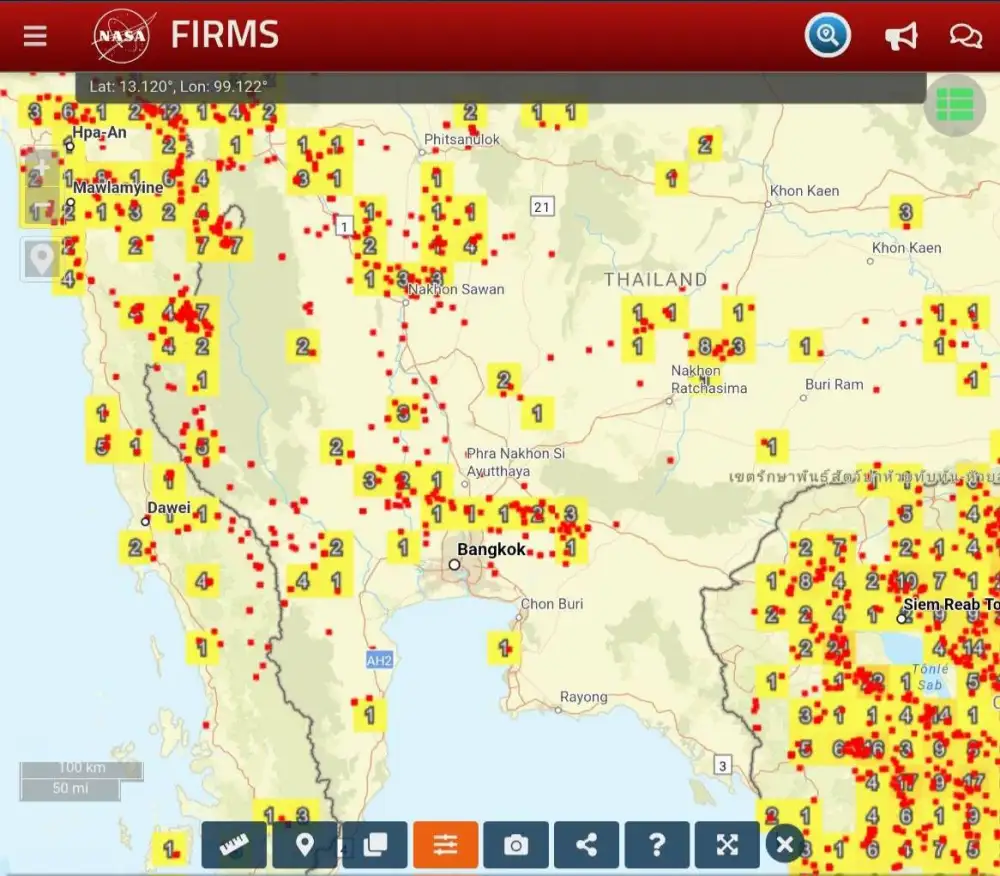The width and height of the screenshot is (1000, 876).
Task: Close the bottom toolbar
Action: (x=785, y=845)
